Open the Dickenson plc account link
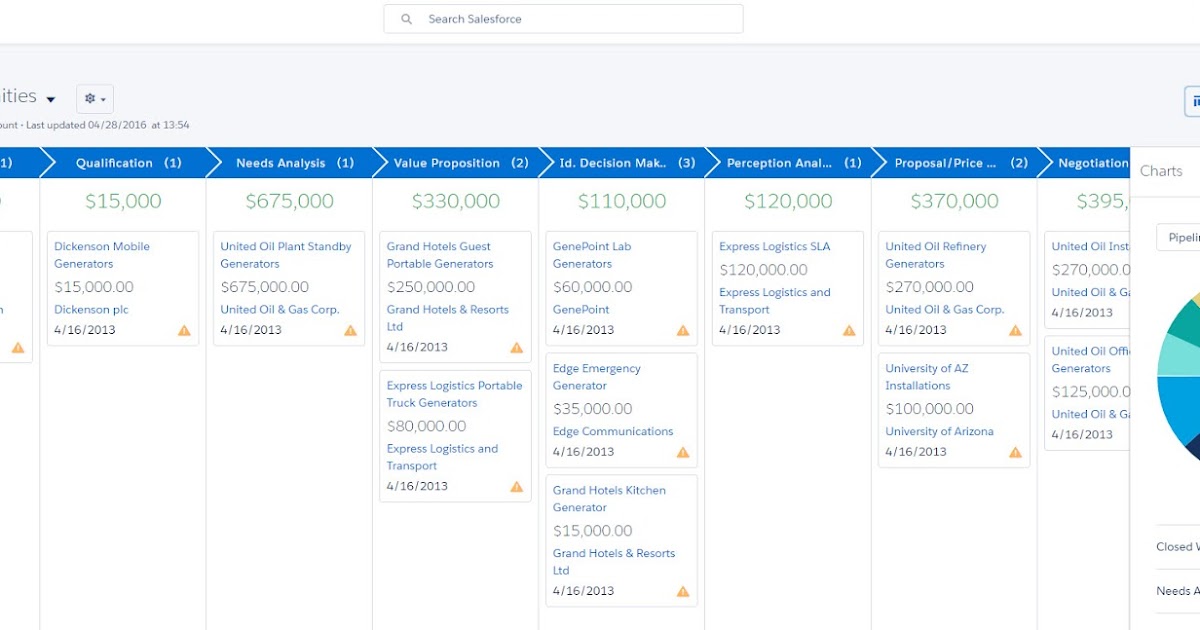 (91, 309)
